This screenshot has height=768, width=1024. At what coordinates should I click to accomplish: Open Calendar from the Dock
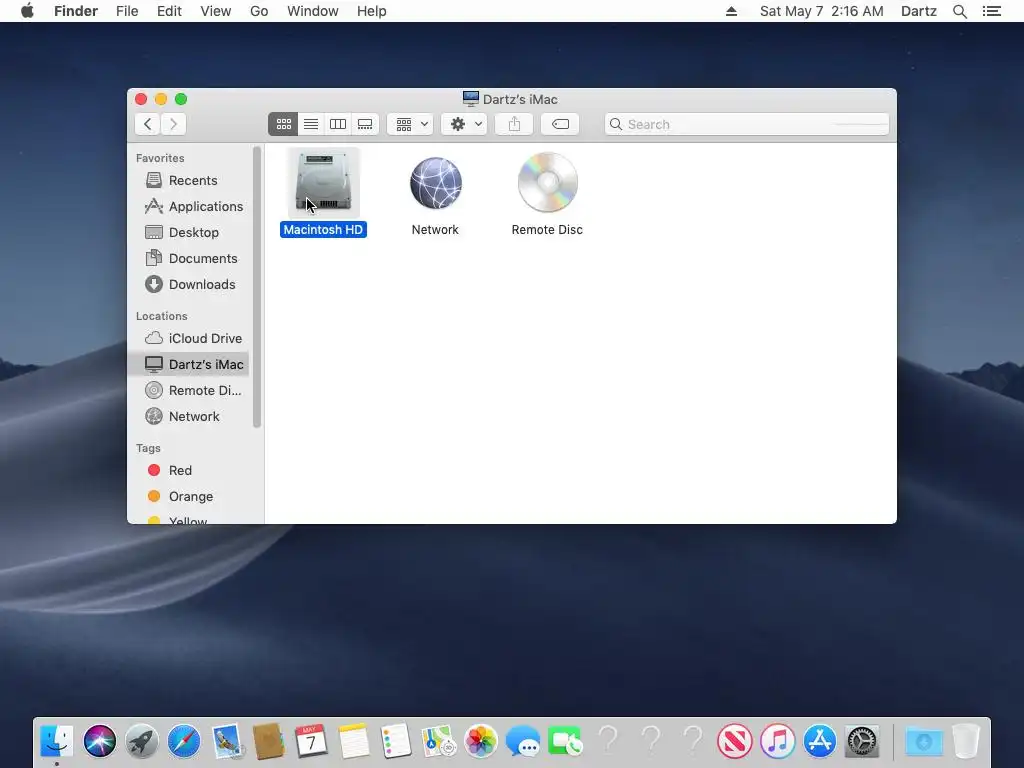point(311,741)
